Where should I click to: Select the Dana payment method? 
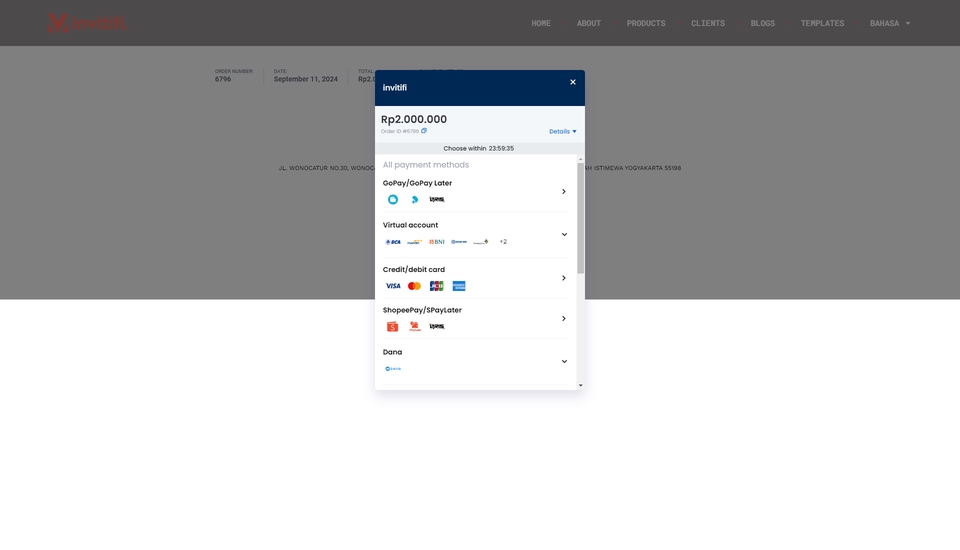(476, 361)
